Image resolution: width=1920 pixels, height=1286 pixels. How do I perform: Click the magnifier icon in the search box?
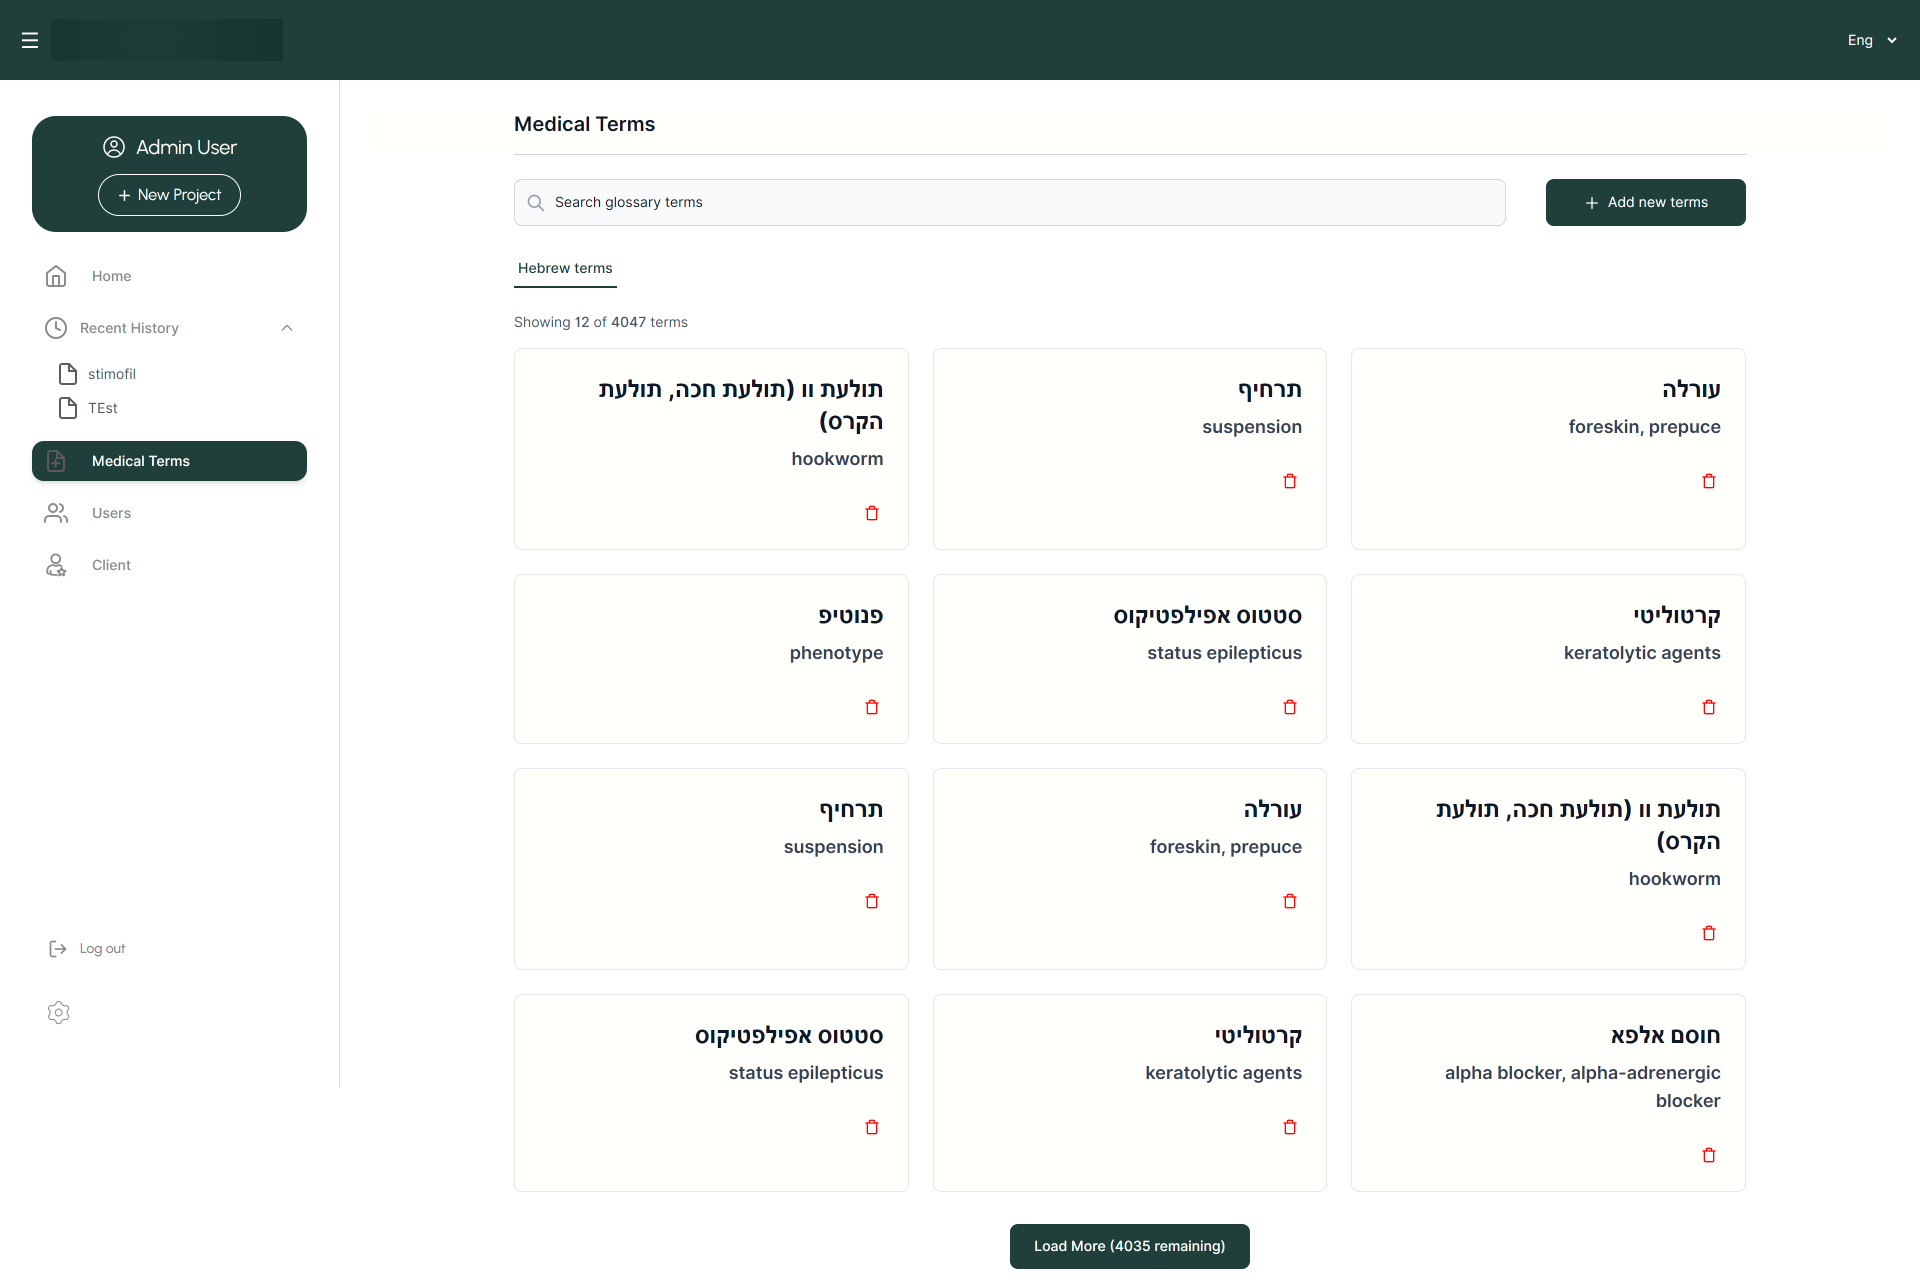pyautogui.click(x=536, y=203)
